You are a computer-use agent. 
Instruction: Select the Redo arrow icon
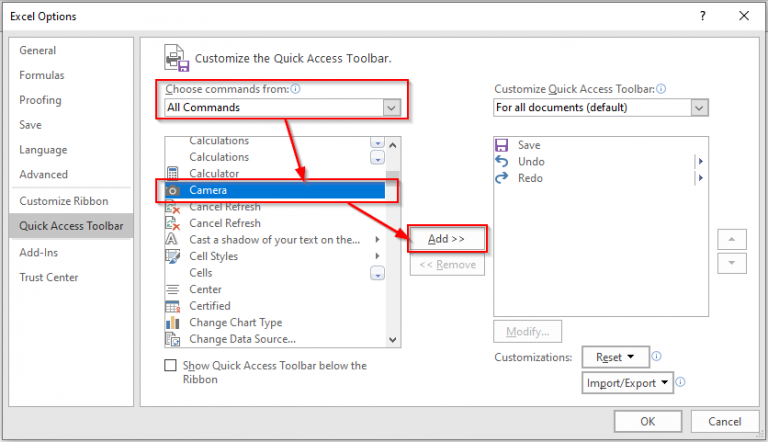[502, 178]
